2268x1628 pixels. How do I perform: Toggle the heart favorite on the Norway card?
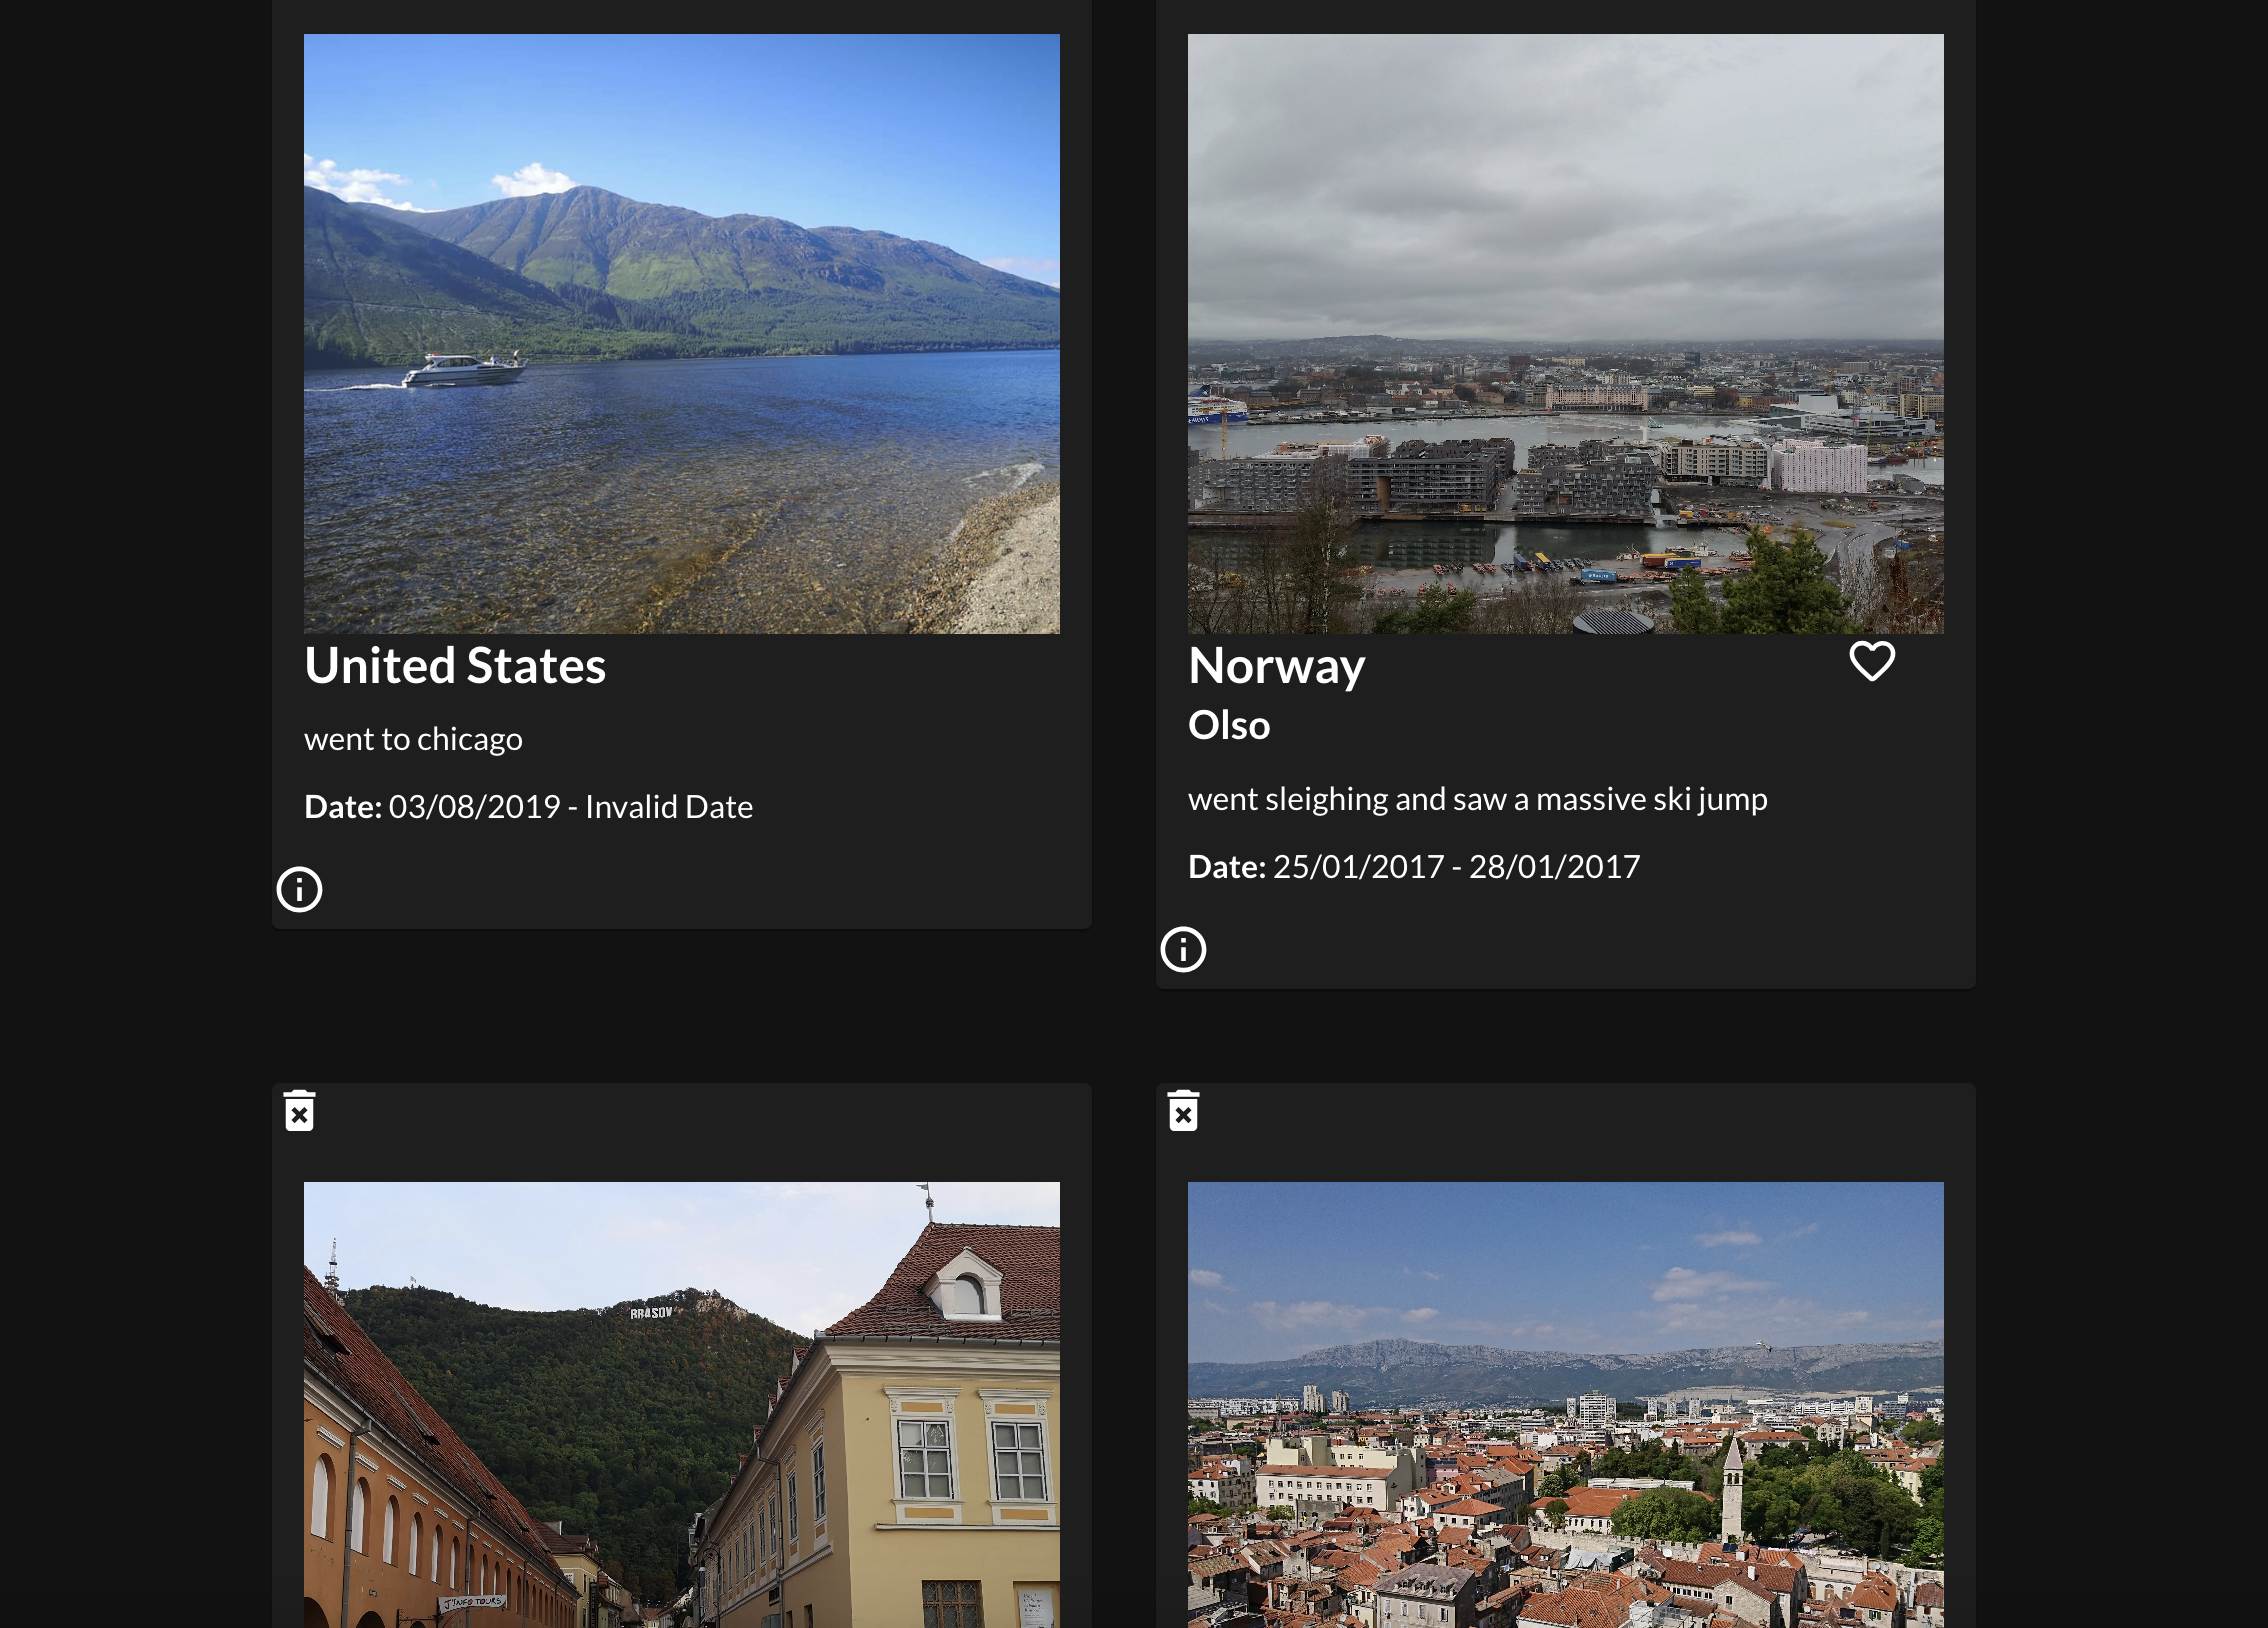click(x=1871, y=662)
